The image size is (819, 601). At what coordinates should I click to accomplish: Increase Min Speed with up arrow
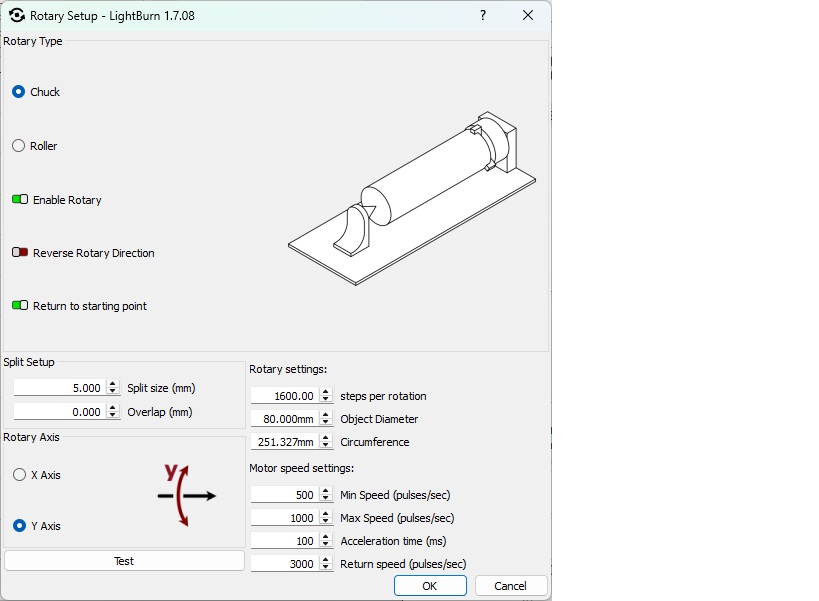pos(325,490)
